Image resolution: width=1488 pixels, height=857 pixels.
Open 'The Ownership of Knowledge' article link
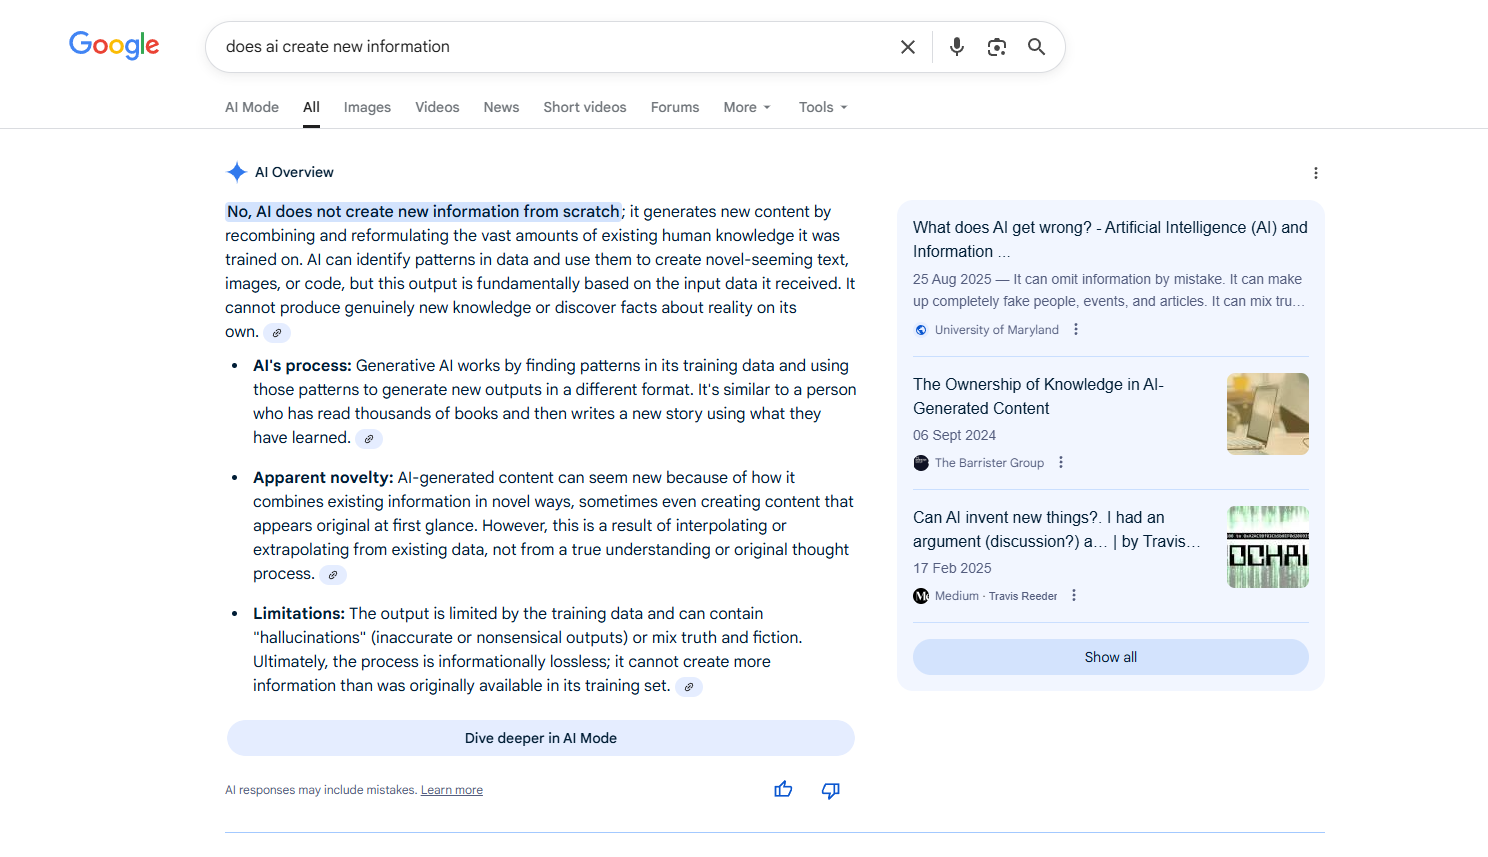(1038, 396)
